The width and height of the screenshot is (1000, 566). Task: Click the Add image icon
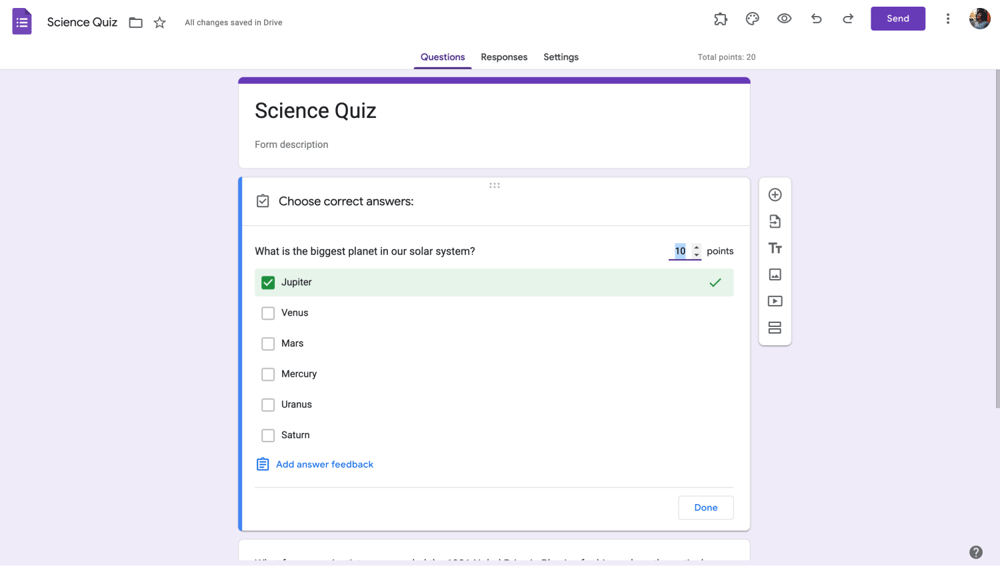tap(775, 275)
